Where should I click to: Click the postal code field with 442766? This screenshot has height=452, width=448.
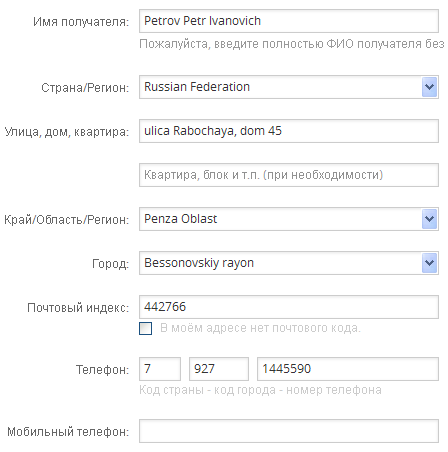point(289,307)
